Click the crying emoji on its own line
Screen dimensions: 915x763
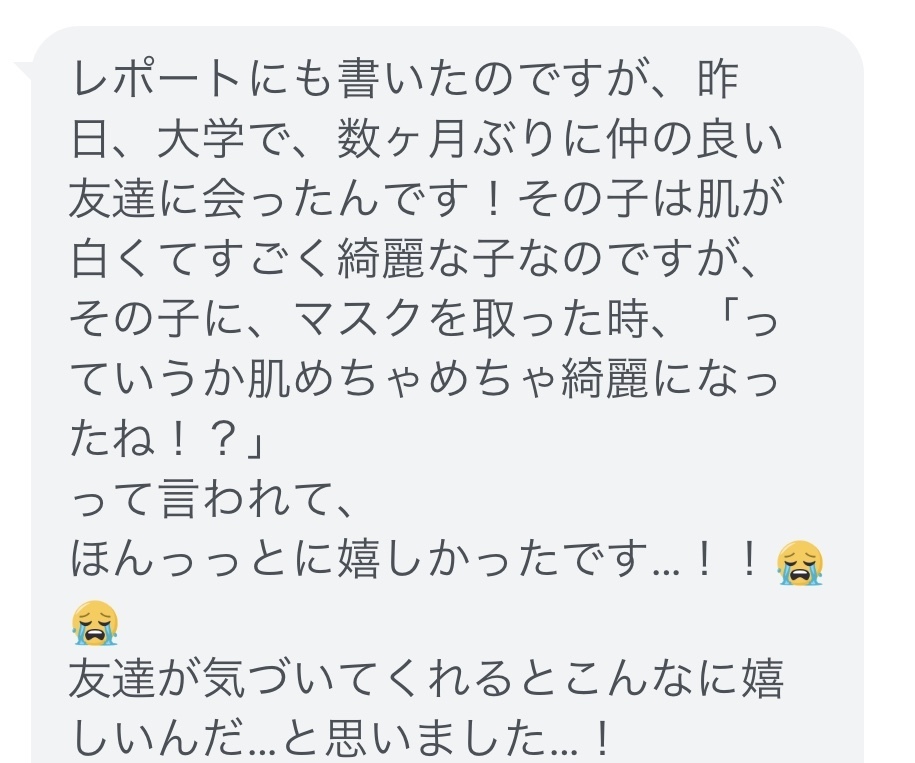click(x=95, y=622)
